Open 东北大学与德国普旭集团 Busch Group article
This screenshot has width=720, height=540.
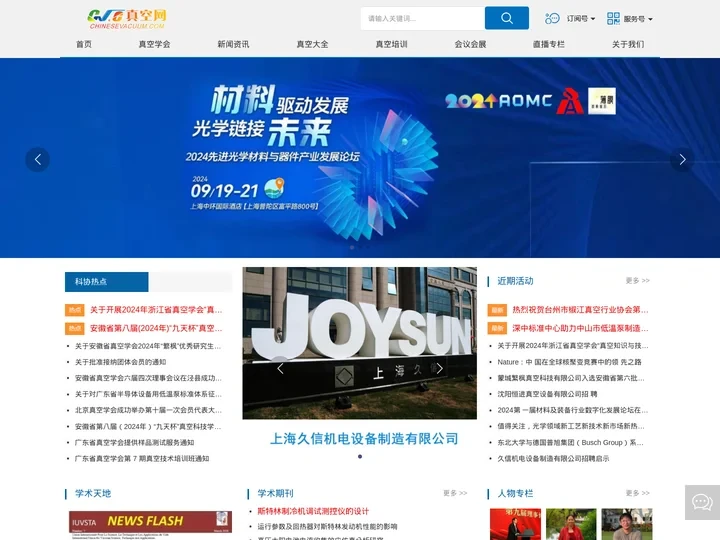click(570, 442)
